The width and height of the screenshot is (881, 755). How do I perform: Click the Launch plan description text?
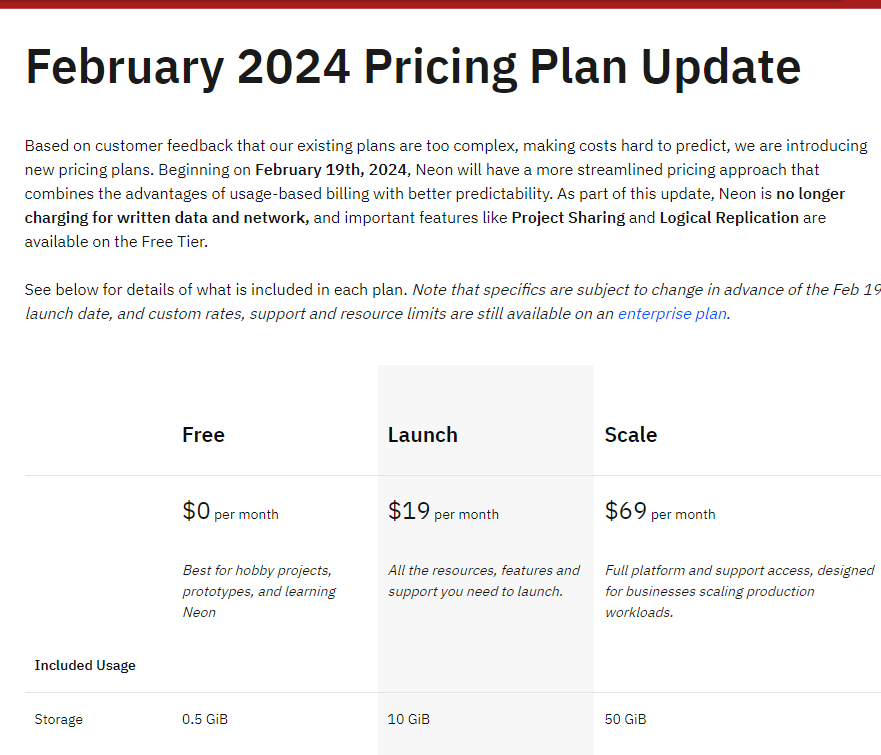tap(484, 581)
